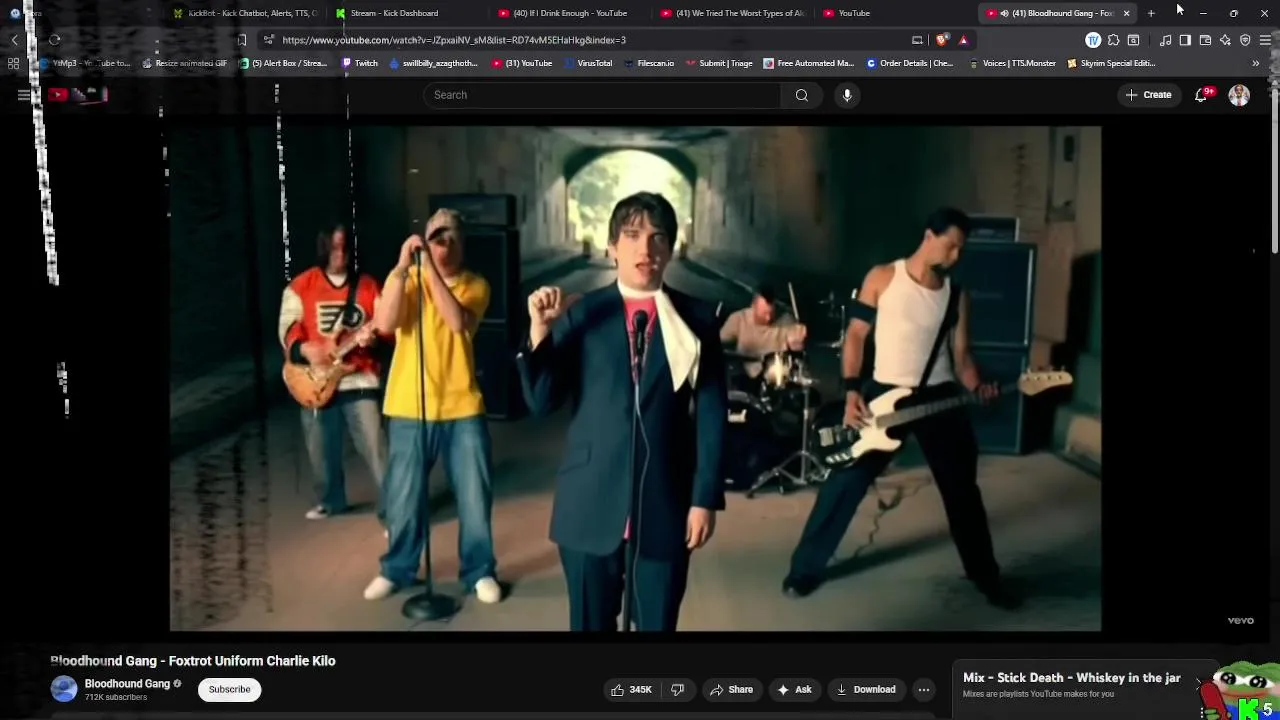Viewport: 1280px width, 720px height.
Task: Open Voices | TTS.Monster bookmark
Action: tap(1012, 63)
